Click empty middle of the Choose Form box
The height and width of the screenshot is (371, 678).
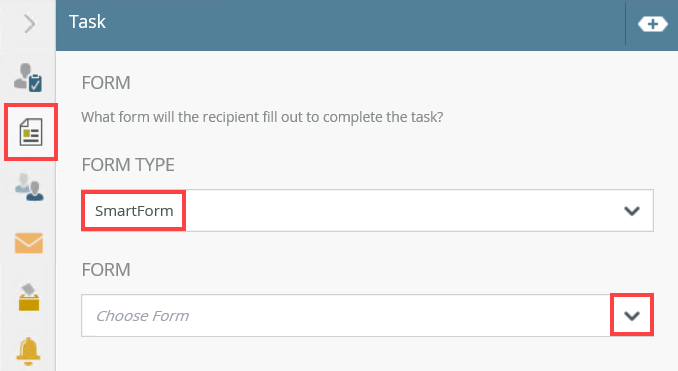click(x=398, y=316)
